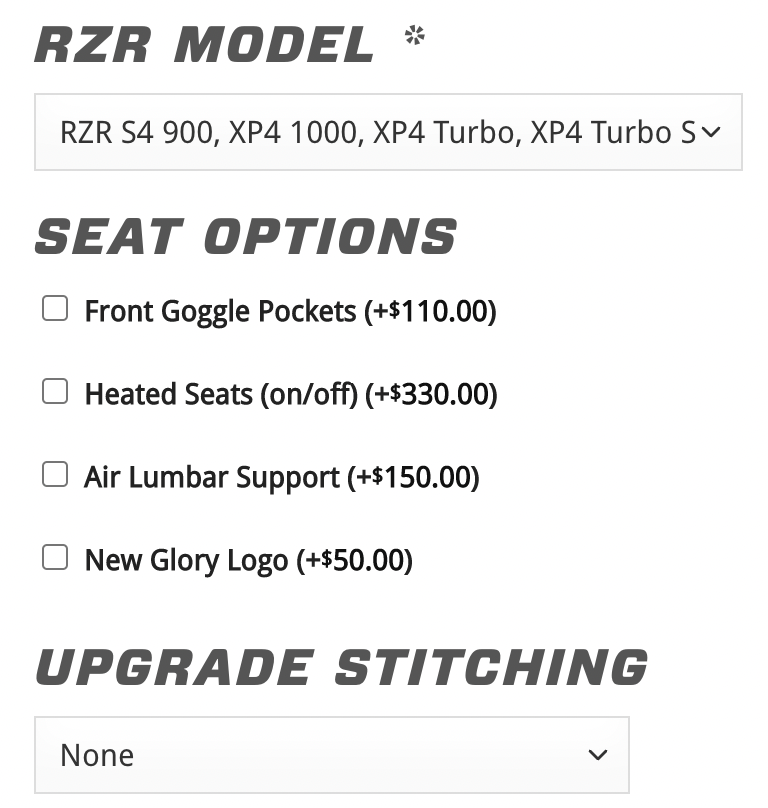Click the UPGRADE STITCHING heading
The height and width of the screenshot is (808, 768).
coord(341,668)
